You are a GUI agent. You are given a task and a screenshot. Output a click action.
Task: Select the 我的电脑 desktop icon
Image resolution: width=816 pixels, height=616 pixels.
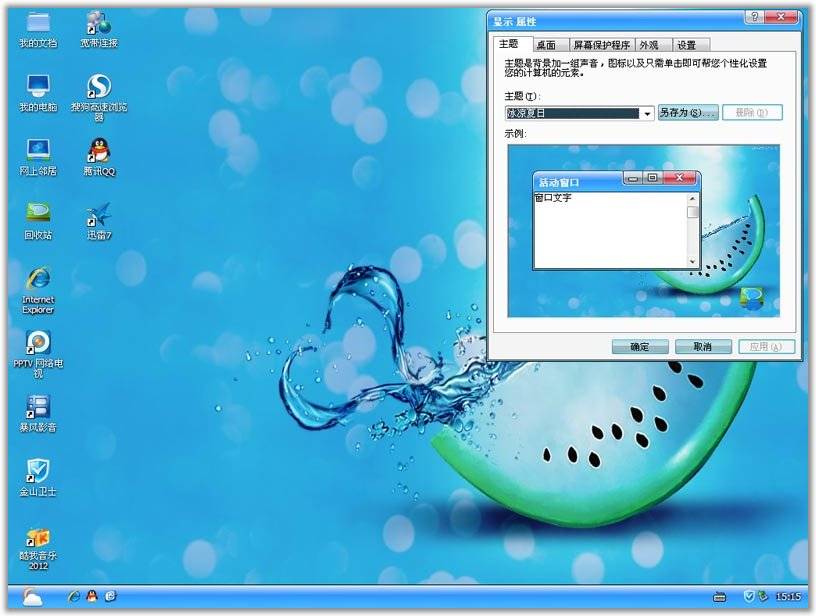(x=38, y=94)
